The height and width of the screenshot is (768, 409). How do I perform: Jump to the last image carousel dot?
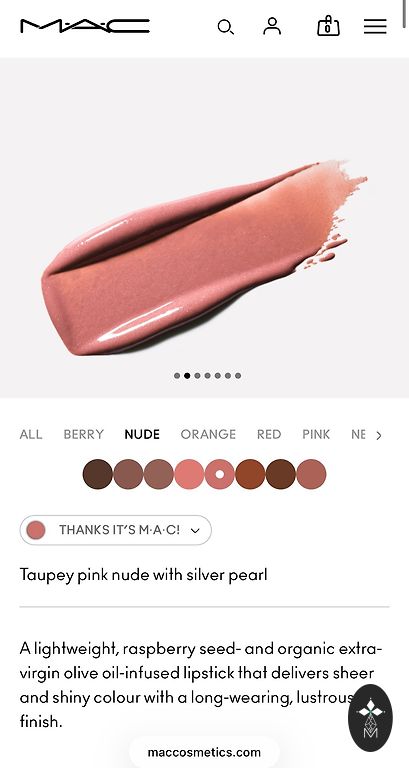238,376
